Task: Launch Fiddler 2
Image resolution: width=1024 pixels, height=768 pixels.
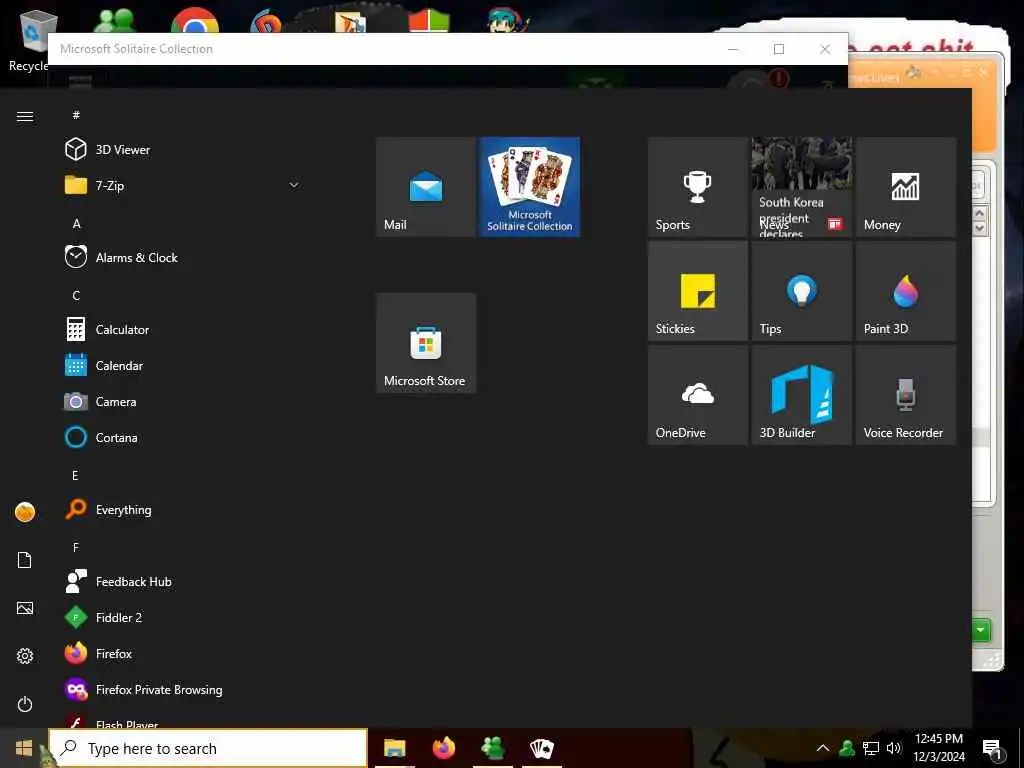Action: click(x=183, y=617)
